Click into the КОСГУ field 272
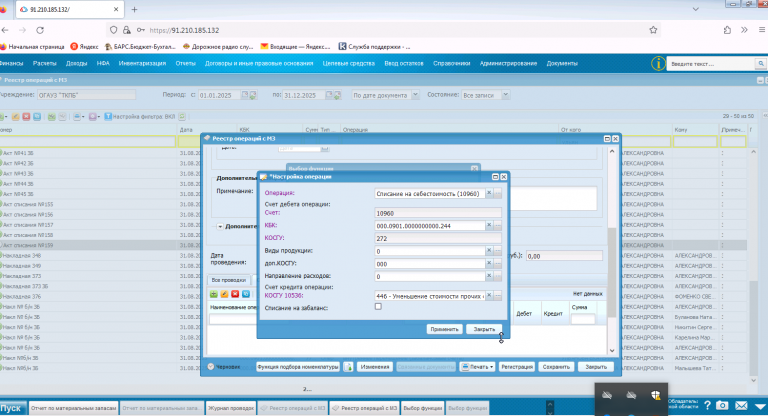The image size is (768, 416). (x=438, y=239)
